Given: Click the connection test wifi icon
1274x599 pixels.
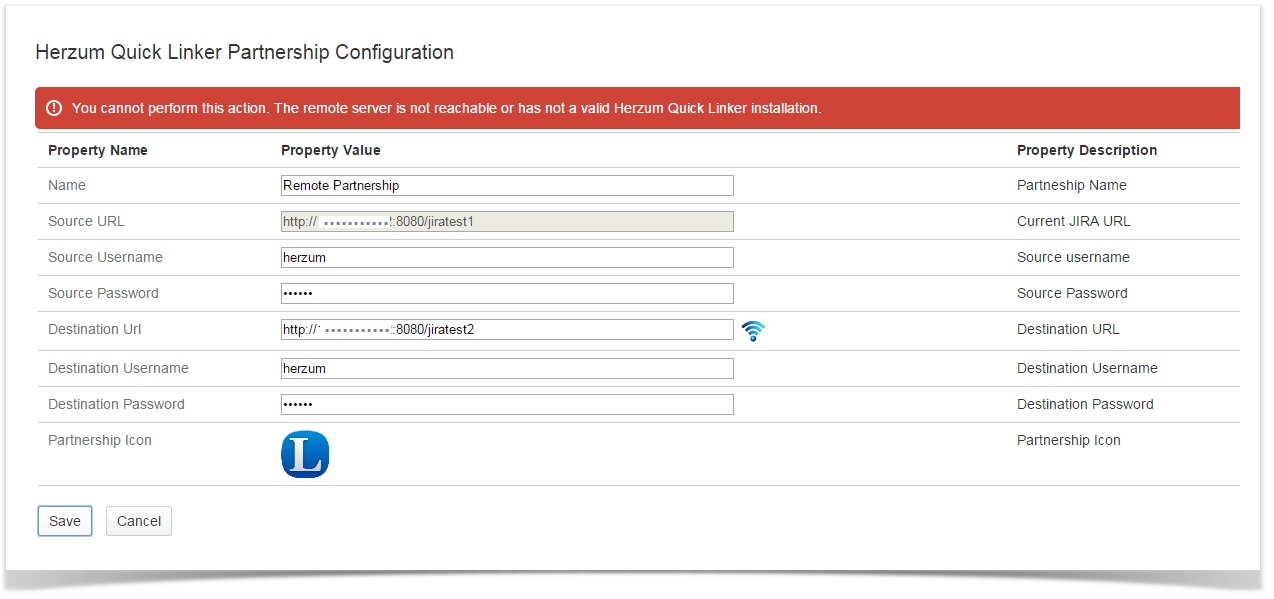Looking at the screenshot, I should coord(753,331).
